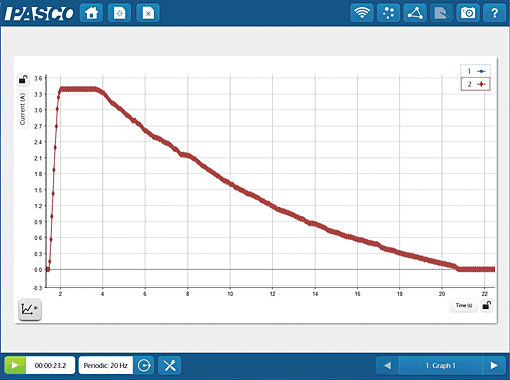This screenshot has width=510, height=380.
Task: Open the 1: Graph 1 page tab
Action: (x=440, y=365)
